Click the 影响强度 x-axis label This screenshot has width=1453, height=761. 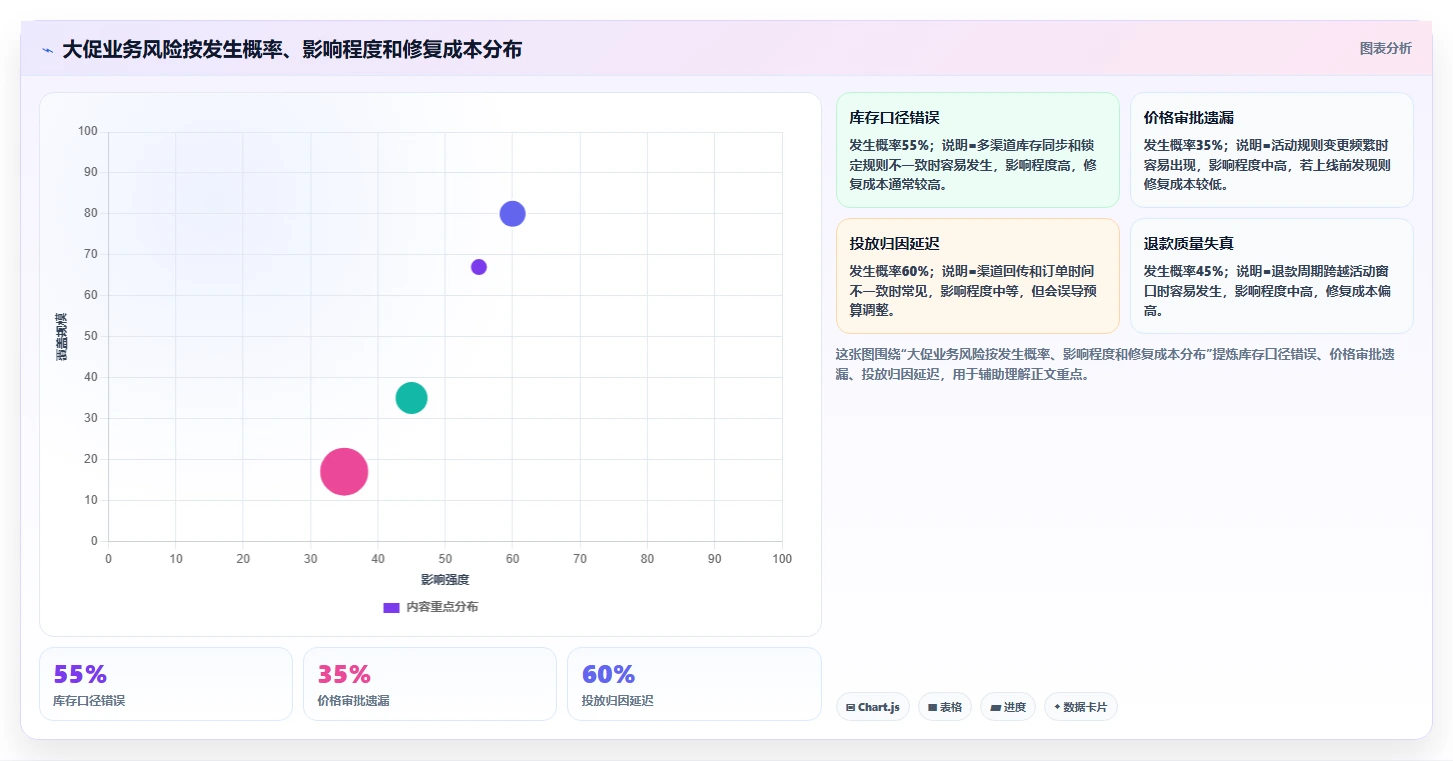coord(445,580)
